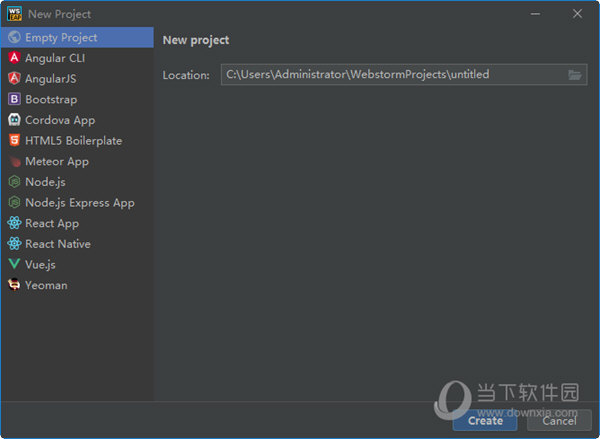Select React Native project type
This screenshot has height=439, width=600.
[57, 244]
